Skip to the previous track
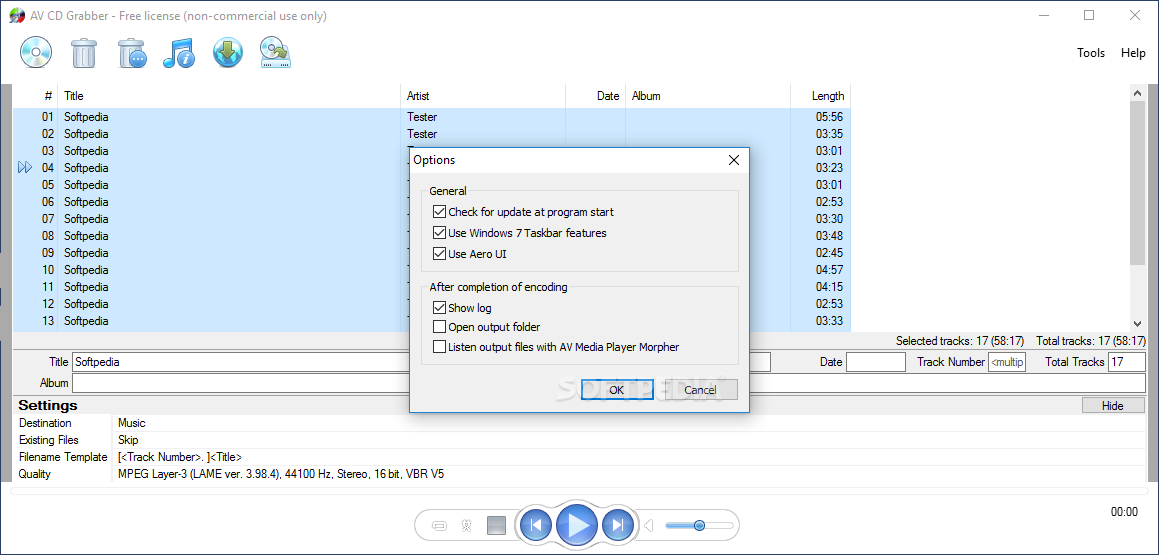Screen dimensions: 1159x555 tap(536, 525)
